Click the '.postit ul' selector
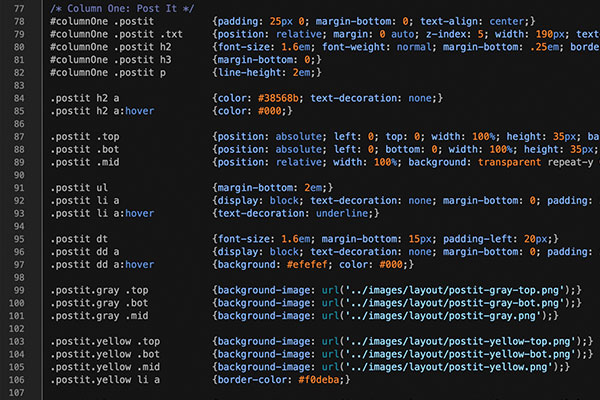This screenshot has width=600, height=400. pyautogui.click(x=78, y=187)
